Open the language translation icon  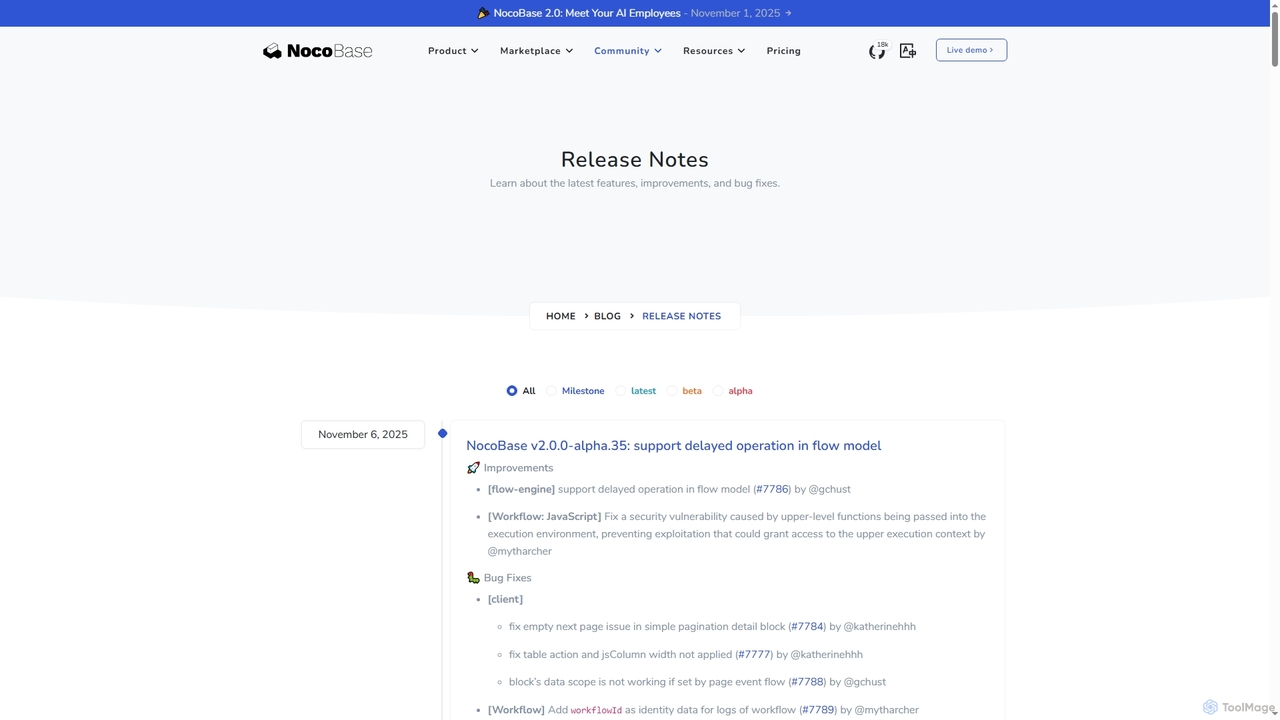(908, 50)
